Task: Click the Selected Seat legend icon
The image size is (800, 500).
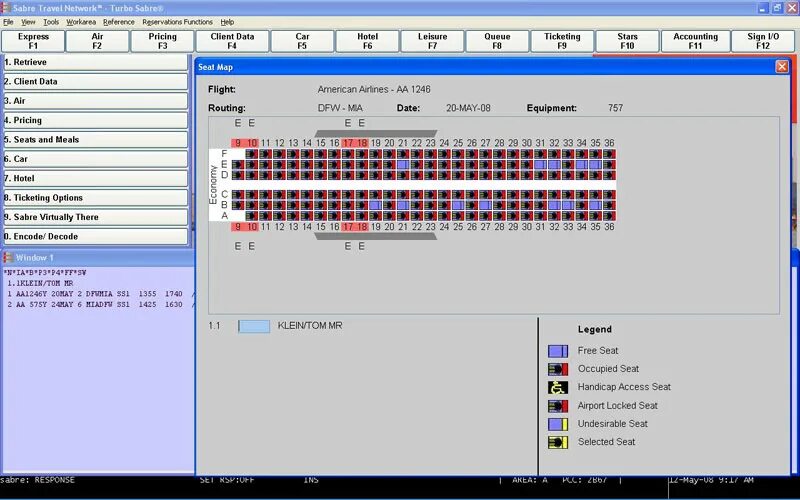Action: [x=558, y=442]
